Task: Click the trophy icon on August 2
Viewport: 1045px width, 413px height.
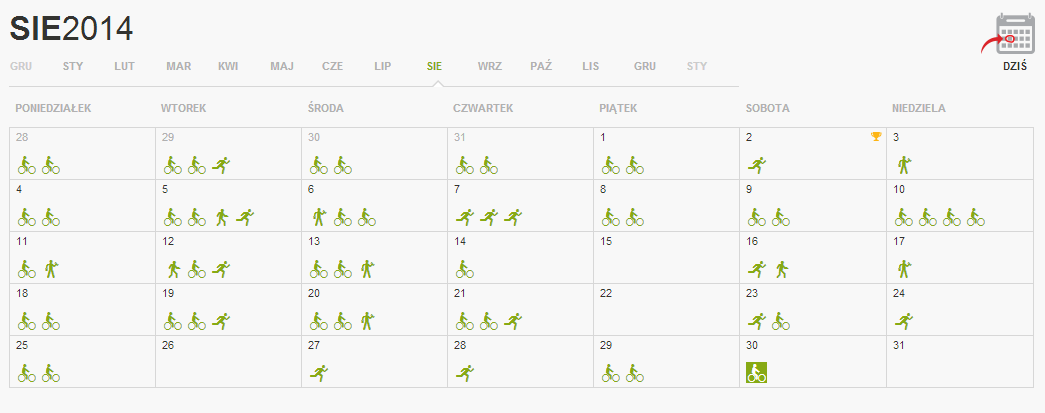Action: point(876,137)
